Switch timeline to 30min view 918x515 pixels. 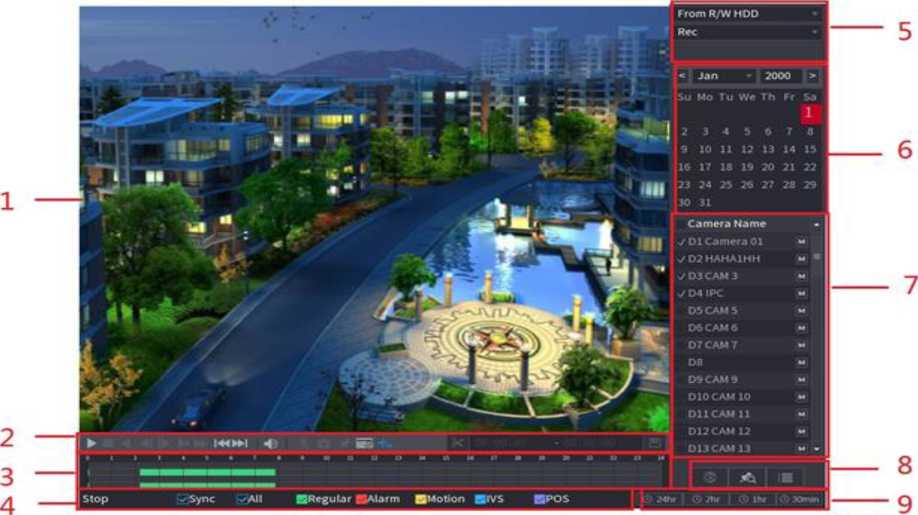(x=801, y=499)
